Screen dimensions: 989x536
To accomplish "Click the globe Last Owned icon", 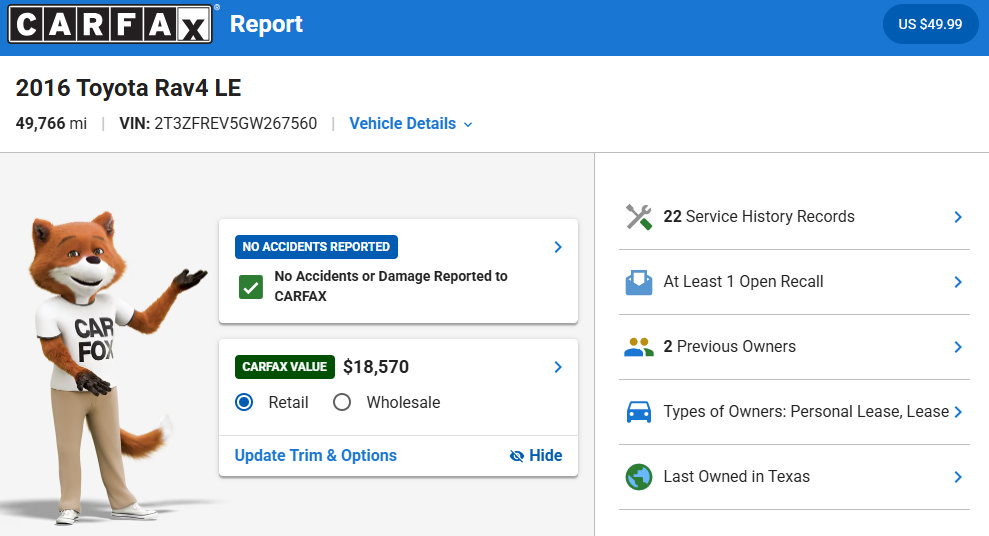I will coord(638,477).
